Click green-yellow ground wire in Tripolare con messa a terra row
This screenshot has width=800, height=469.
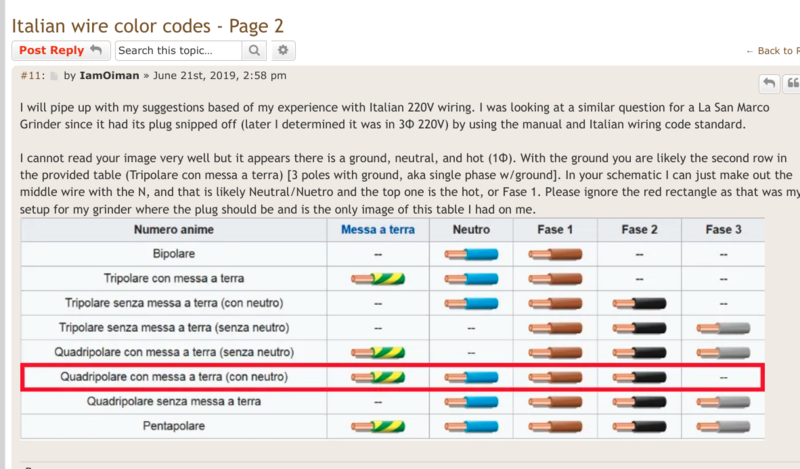pyautogui.click(x=378, y=278)
